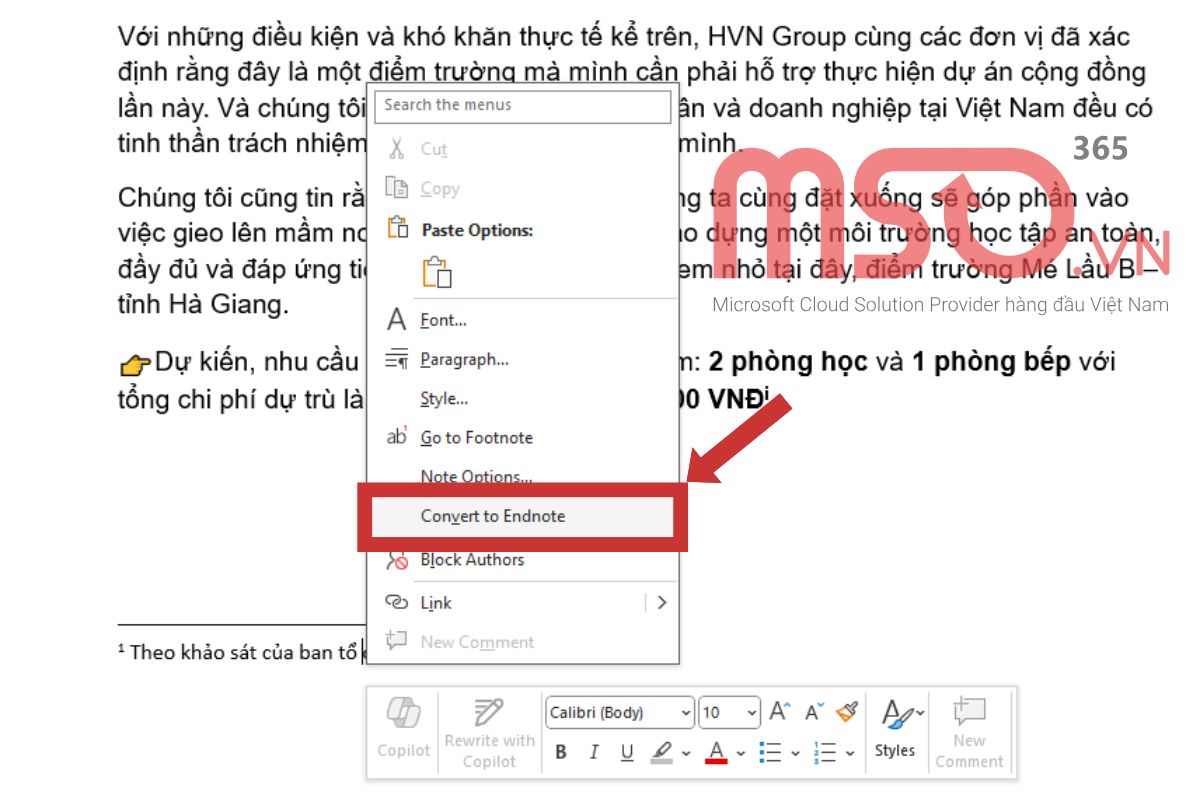Viewport: 1200px width, 800px height.
Task: Click bold text '2 phòng học'
Action: coord(788,362)
